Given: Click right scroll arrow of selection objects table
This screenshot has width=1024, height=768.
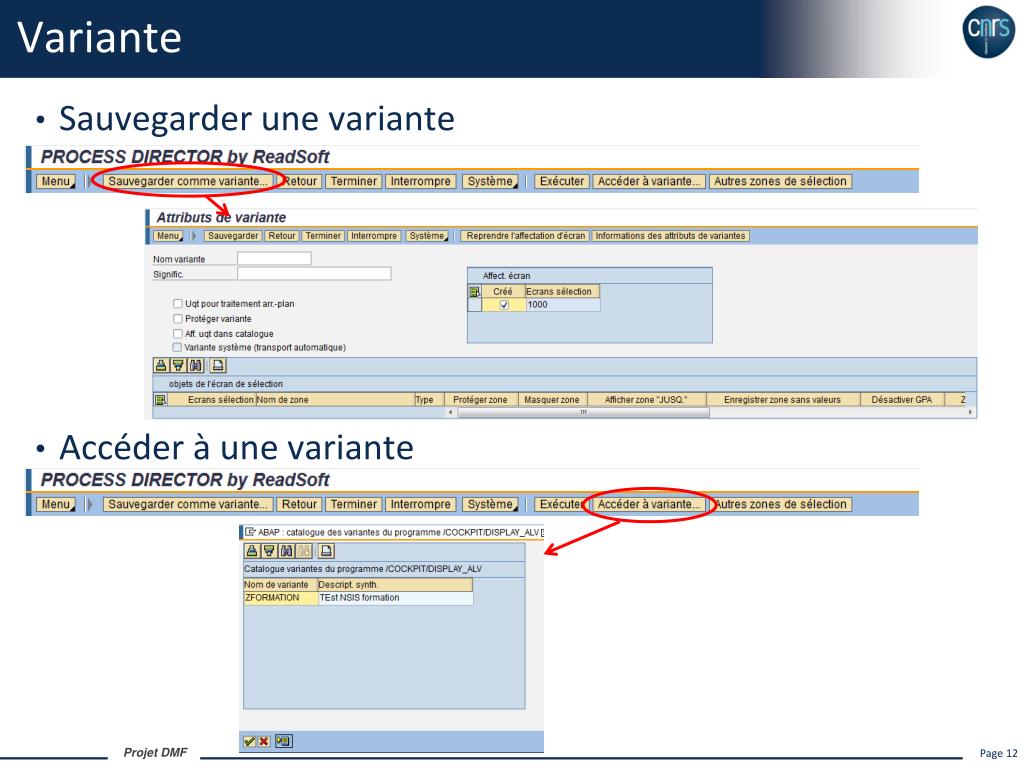Looking at the screenshot, I should [970, 413].
